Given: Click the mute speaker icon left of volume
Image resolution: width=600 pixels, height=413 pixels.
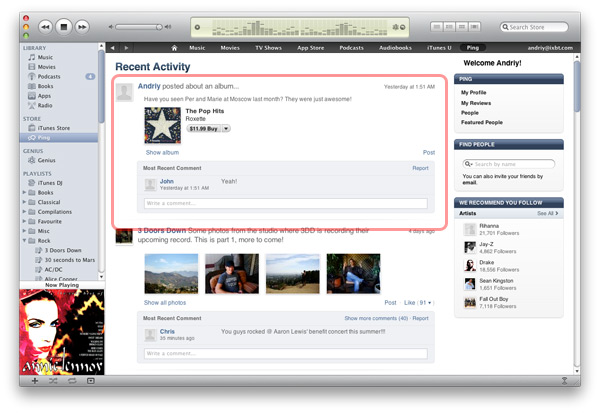Looking at the screenshot, I should pyautogui.click(x=111, y=27).
